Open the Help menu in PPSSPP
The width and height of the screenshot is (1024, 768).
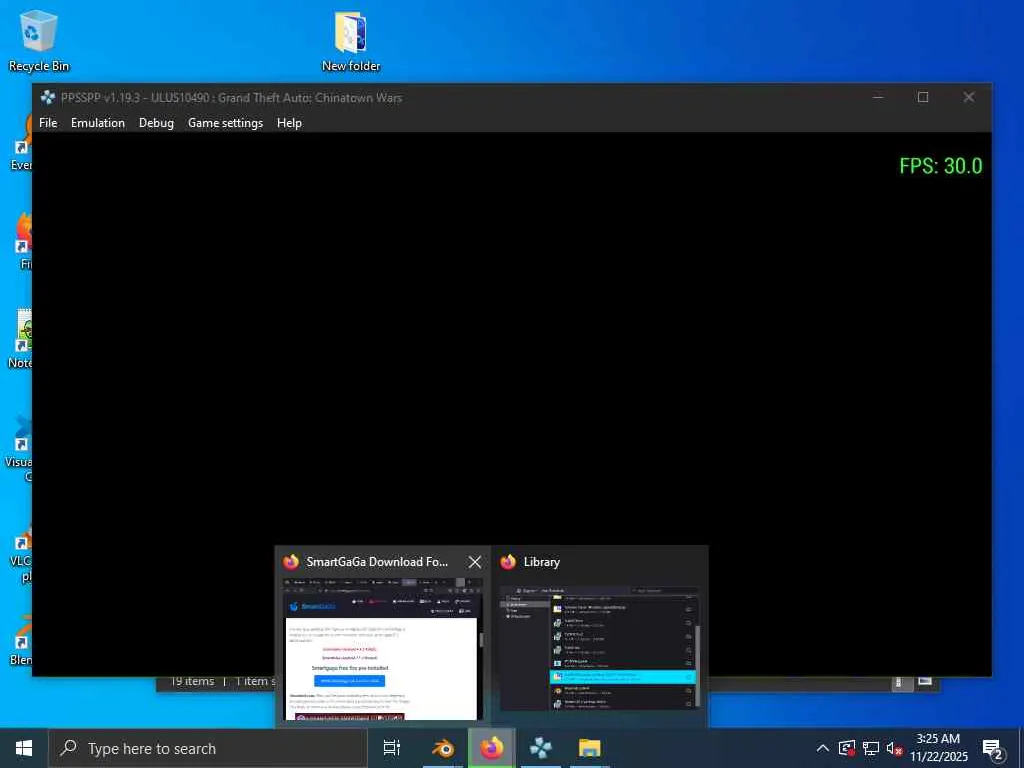pyautogui.click(x=289, y=123)
